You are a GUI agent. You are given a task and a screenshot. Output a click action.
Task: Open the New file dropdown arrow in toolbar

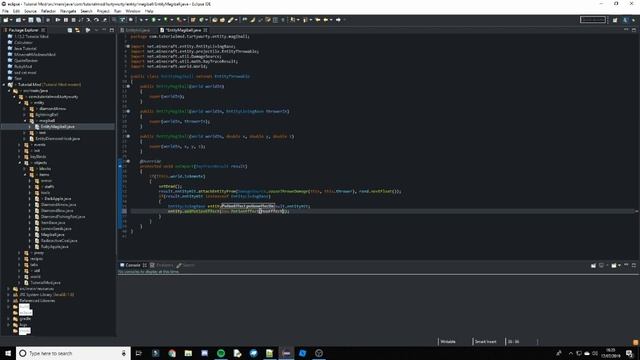pyautogui.click(x=11, y=20)
